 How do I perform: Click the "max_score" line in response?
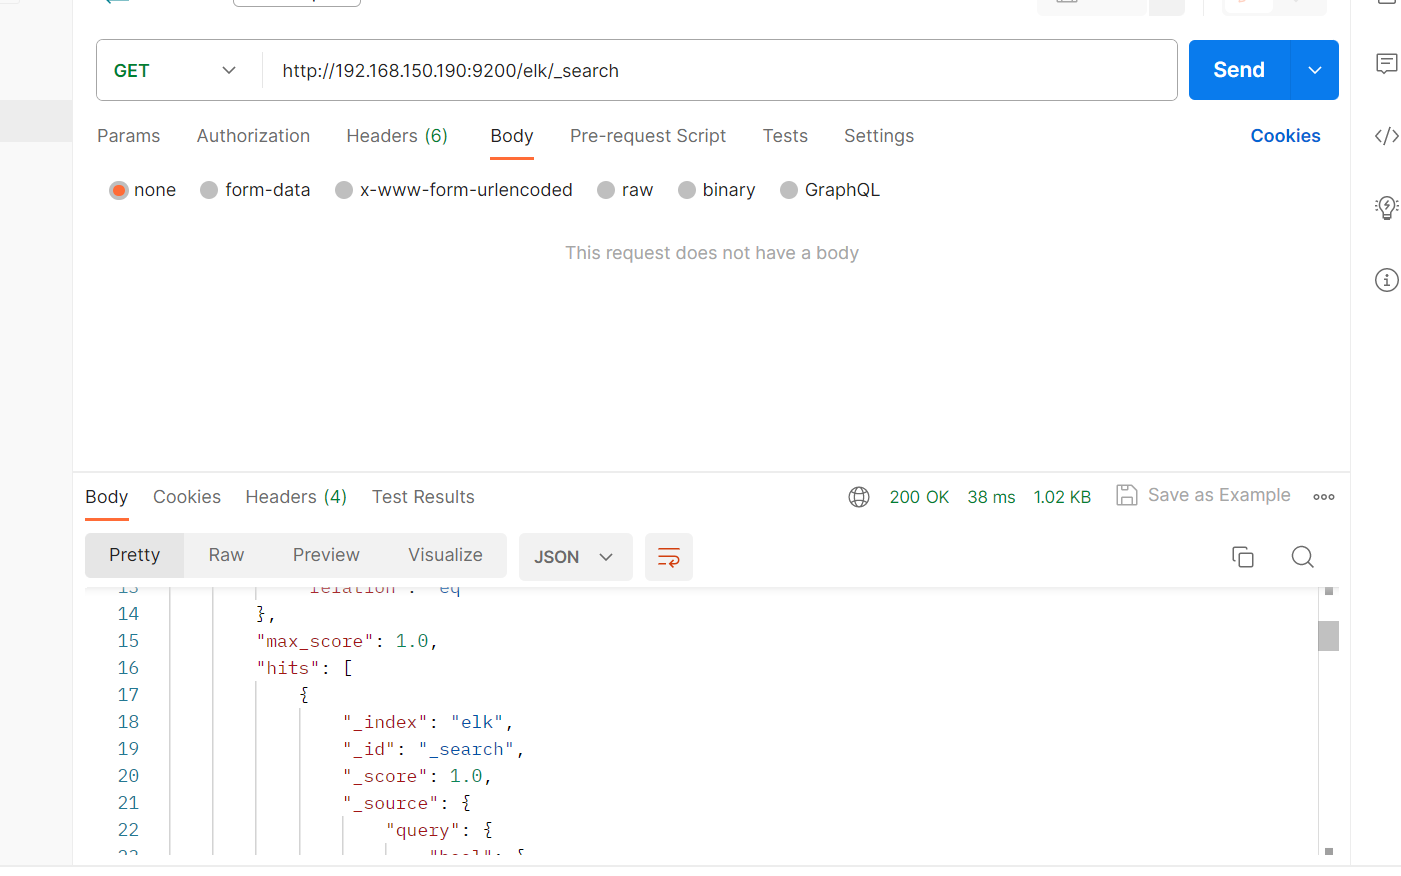[347, 641]
